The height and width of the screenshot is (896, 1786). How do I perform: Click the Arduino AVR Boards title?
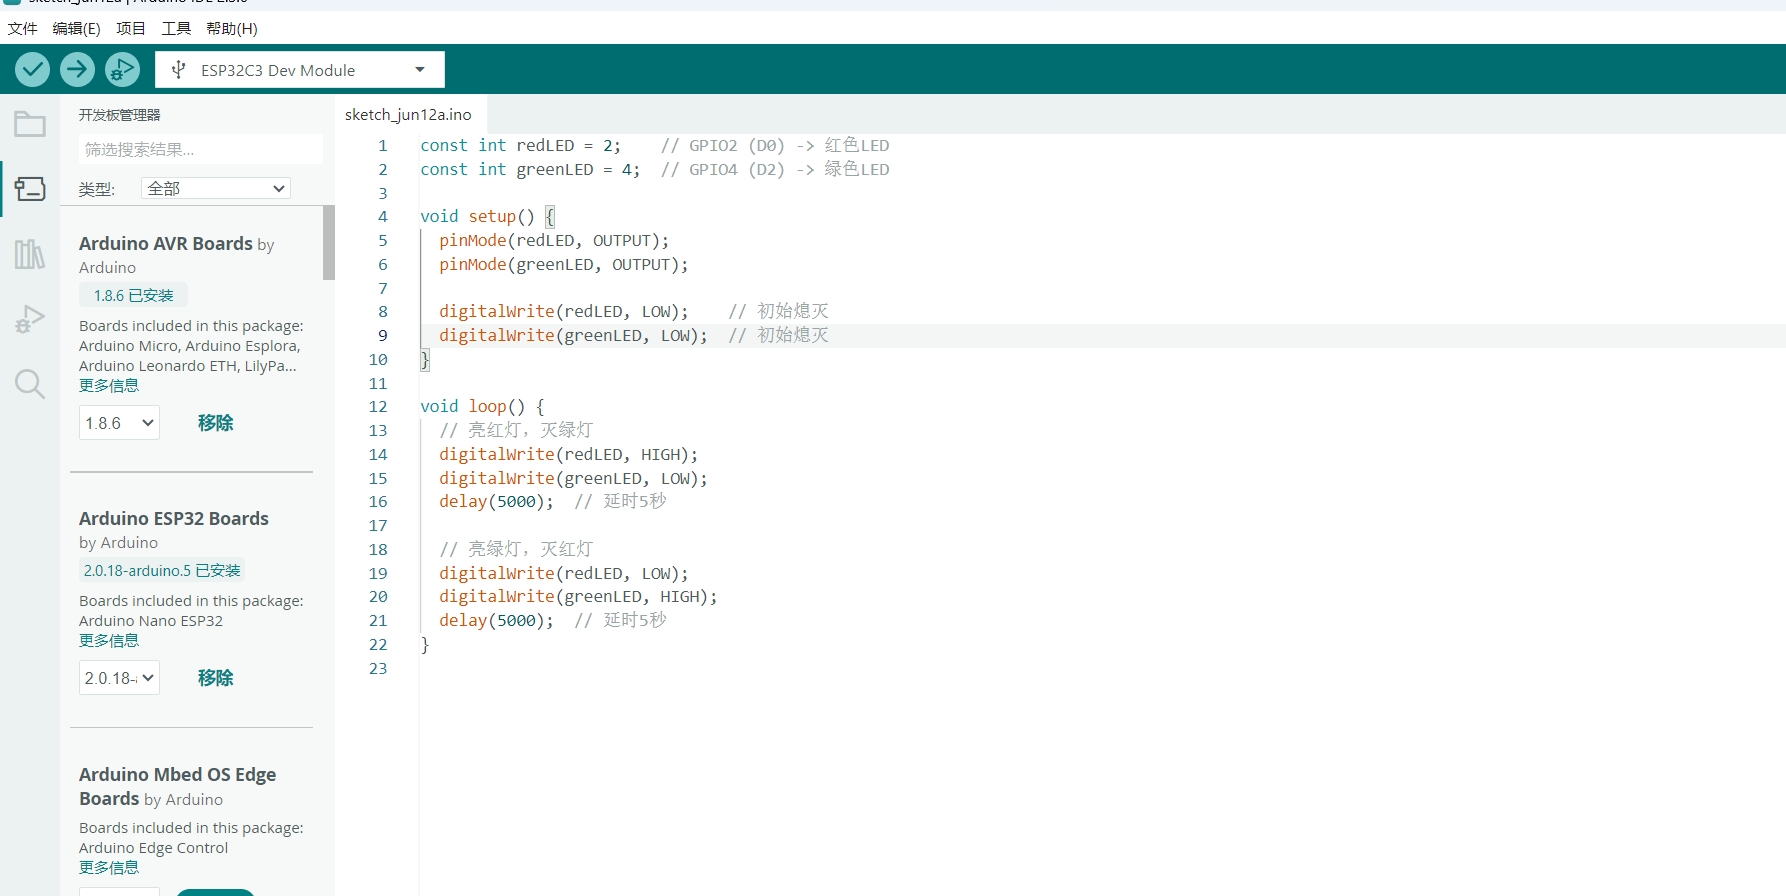[x=166, y=244]
